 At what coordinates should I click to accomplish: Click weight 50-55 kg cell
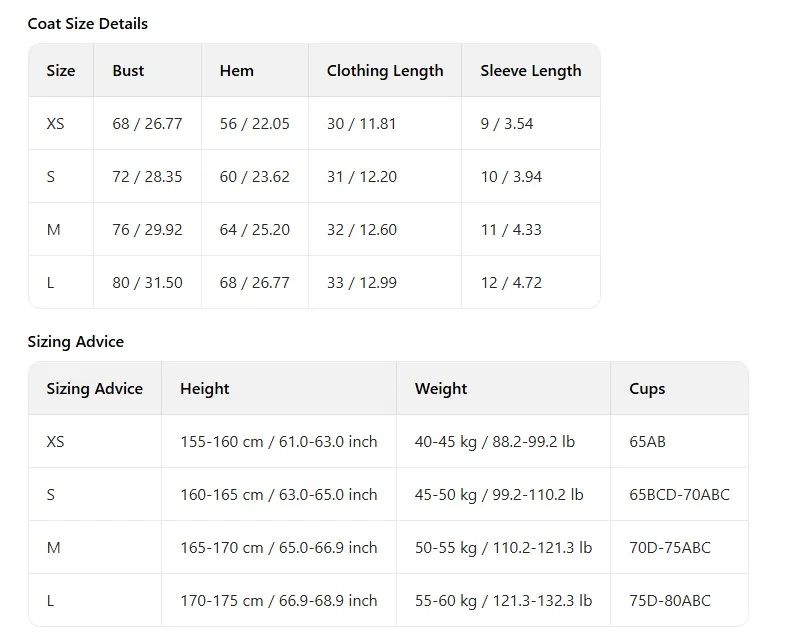[503, 547]
